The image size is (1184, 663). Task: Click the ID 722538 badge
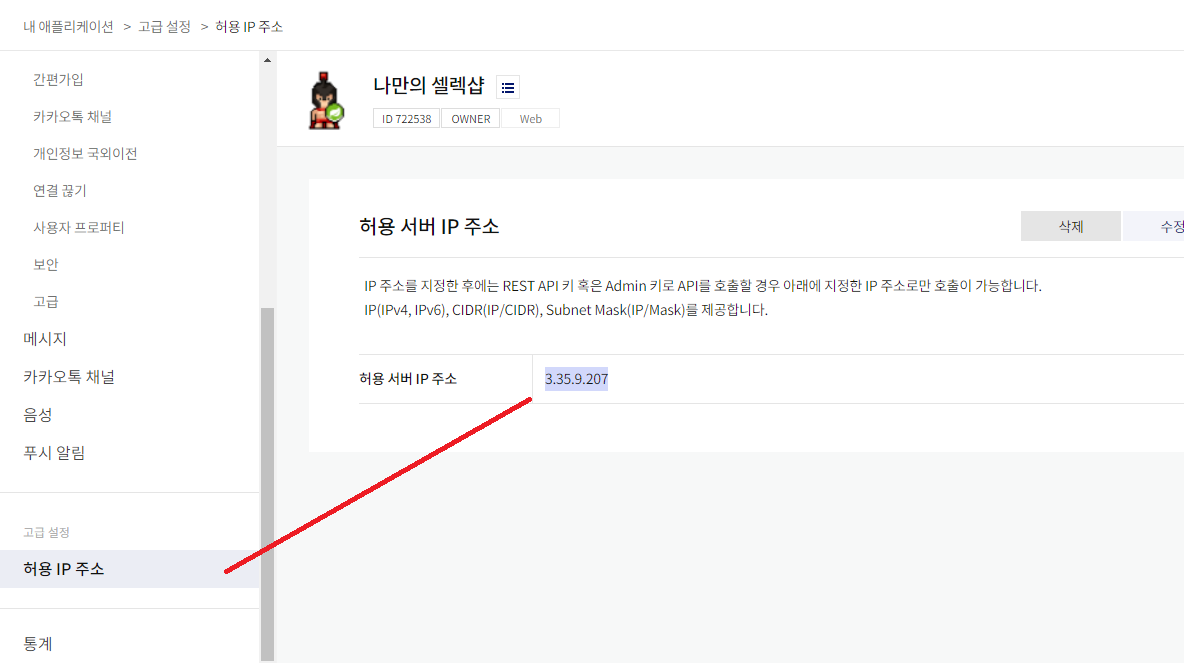[406, 119]
